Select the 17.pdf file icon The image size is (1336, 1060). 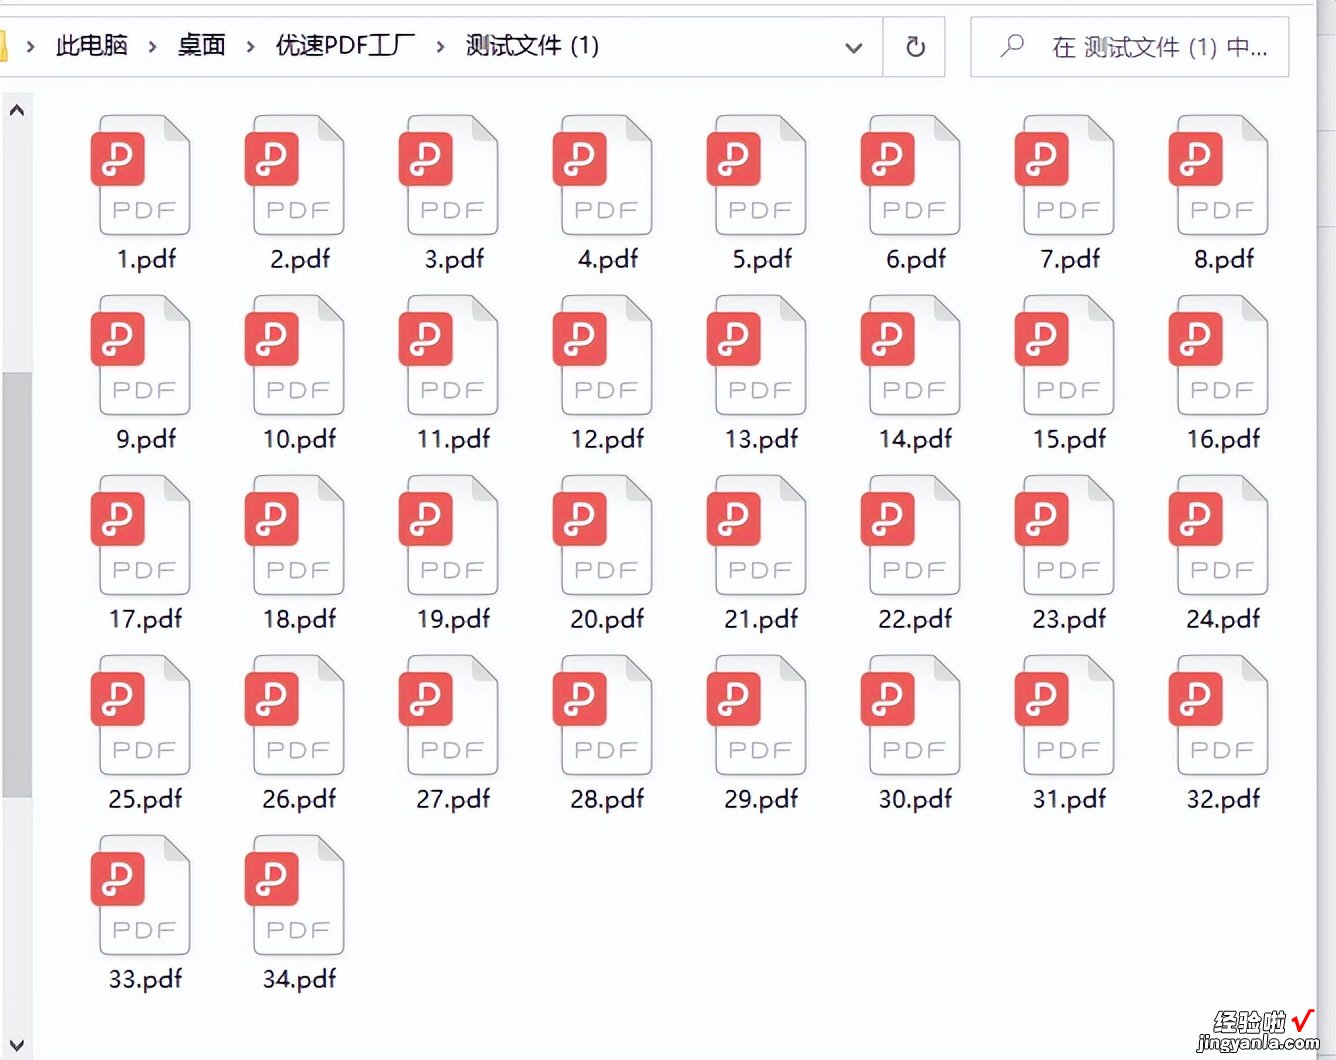pos(141,535)
